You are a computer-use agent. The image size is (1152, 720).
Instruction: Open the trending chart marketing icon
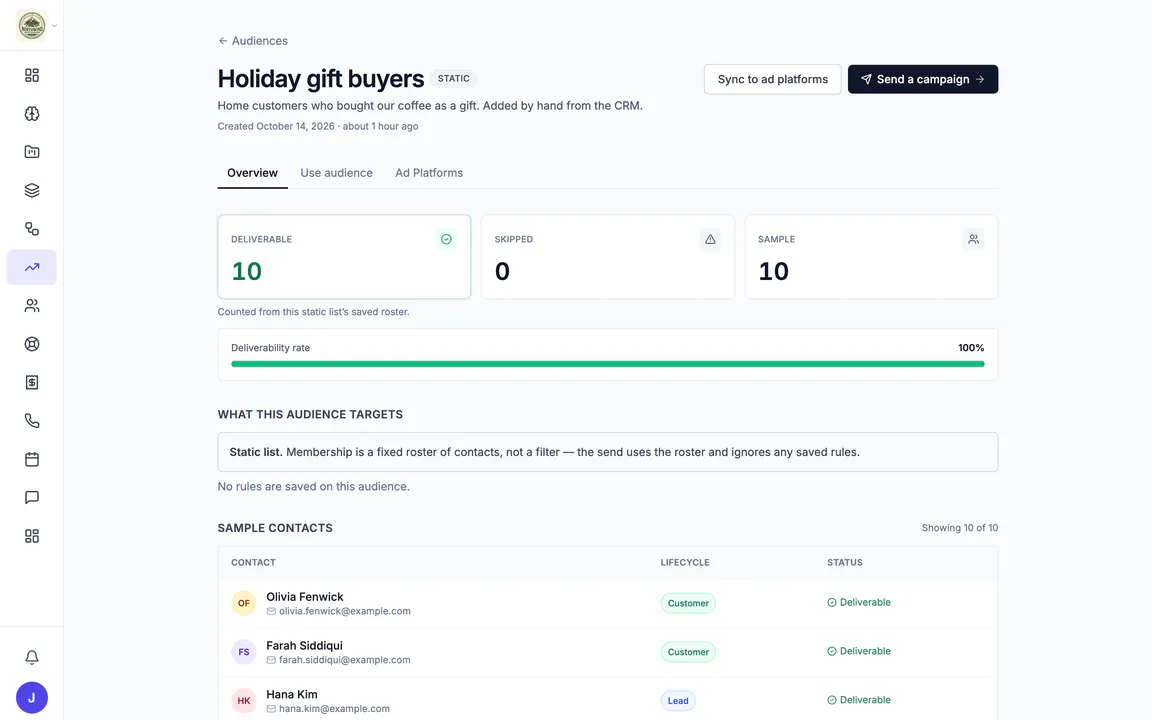(32, 267)
